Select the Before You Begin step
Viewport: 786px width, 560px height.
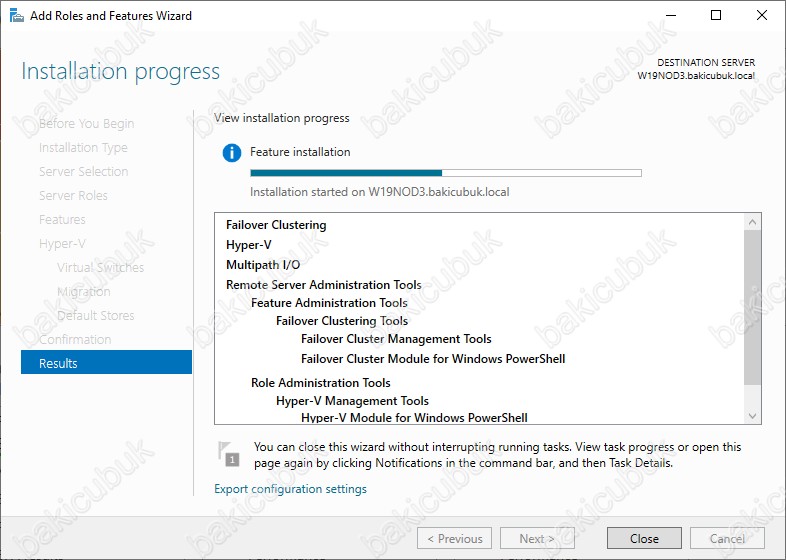[86, 123]
